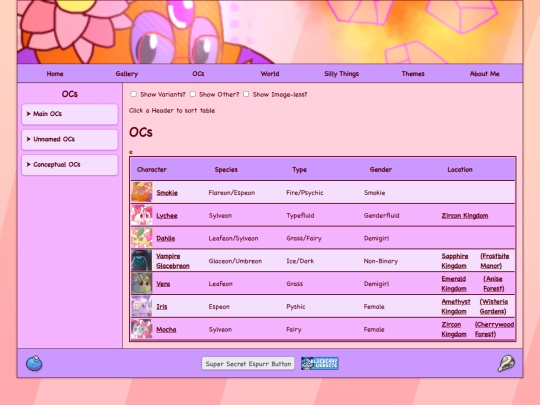Click the Espeon species cell
540x405 pixels.
219,307
